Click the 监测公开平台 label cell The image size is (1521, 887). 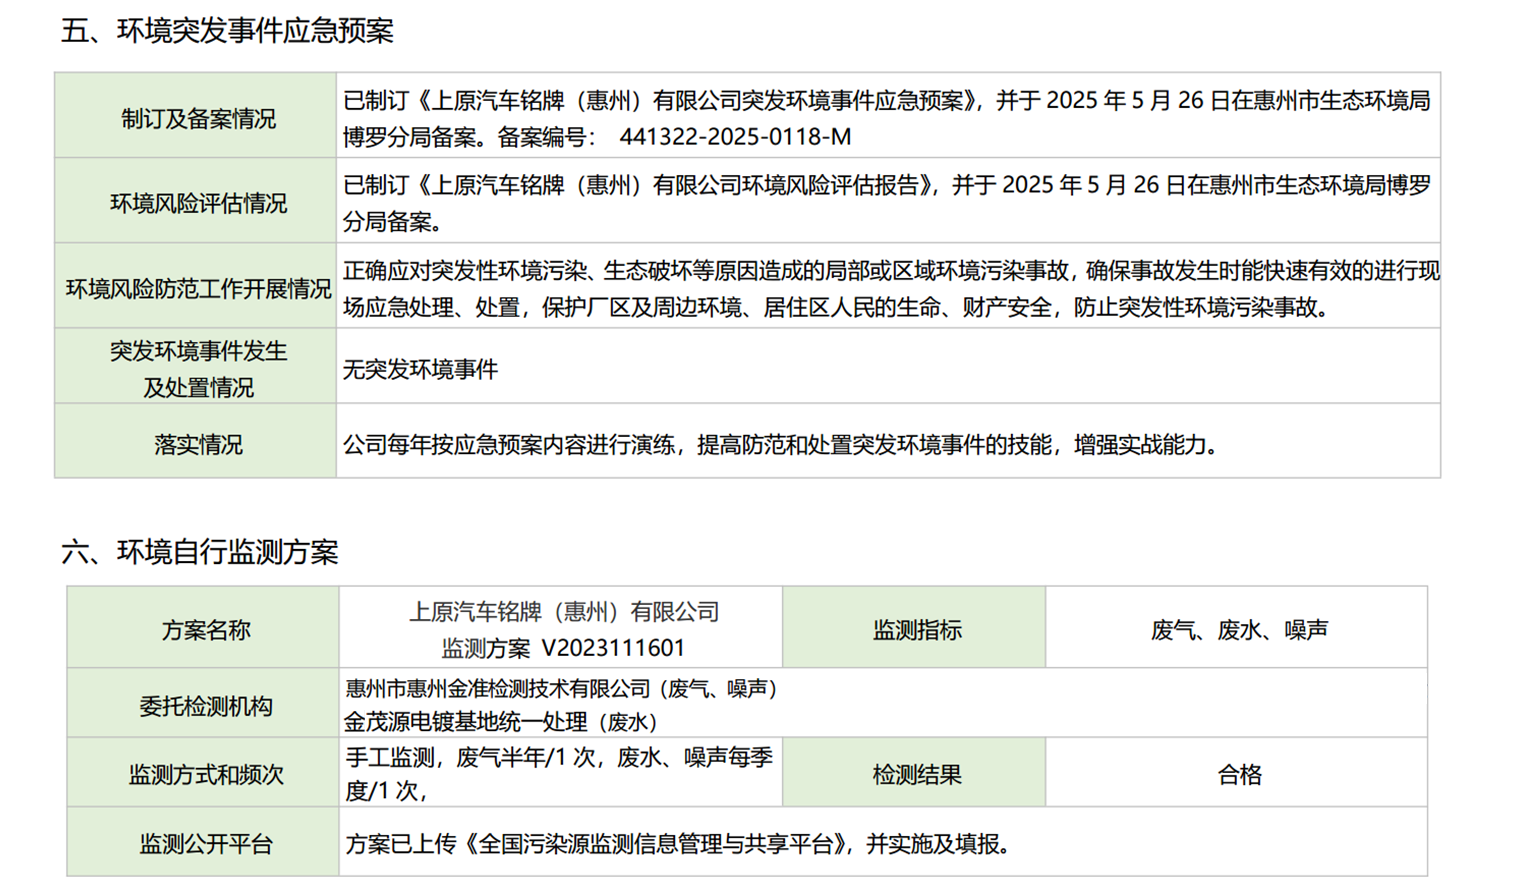point(204,842)
